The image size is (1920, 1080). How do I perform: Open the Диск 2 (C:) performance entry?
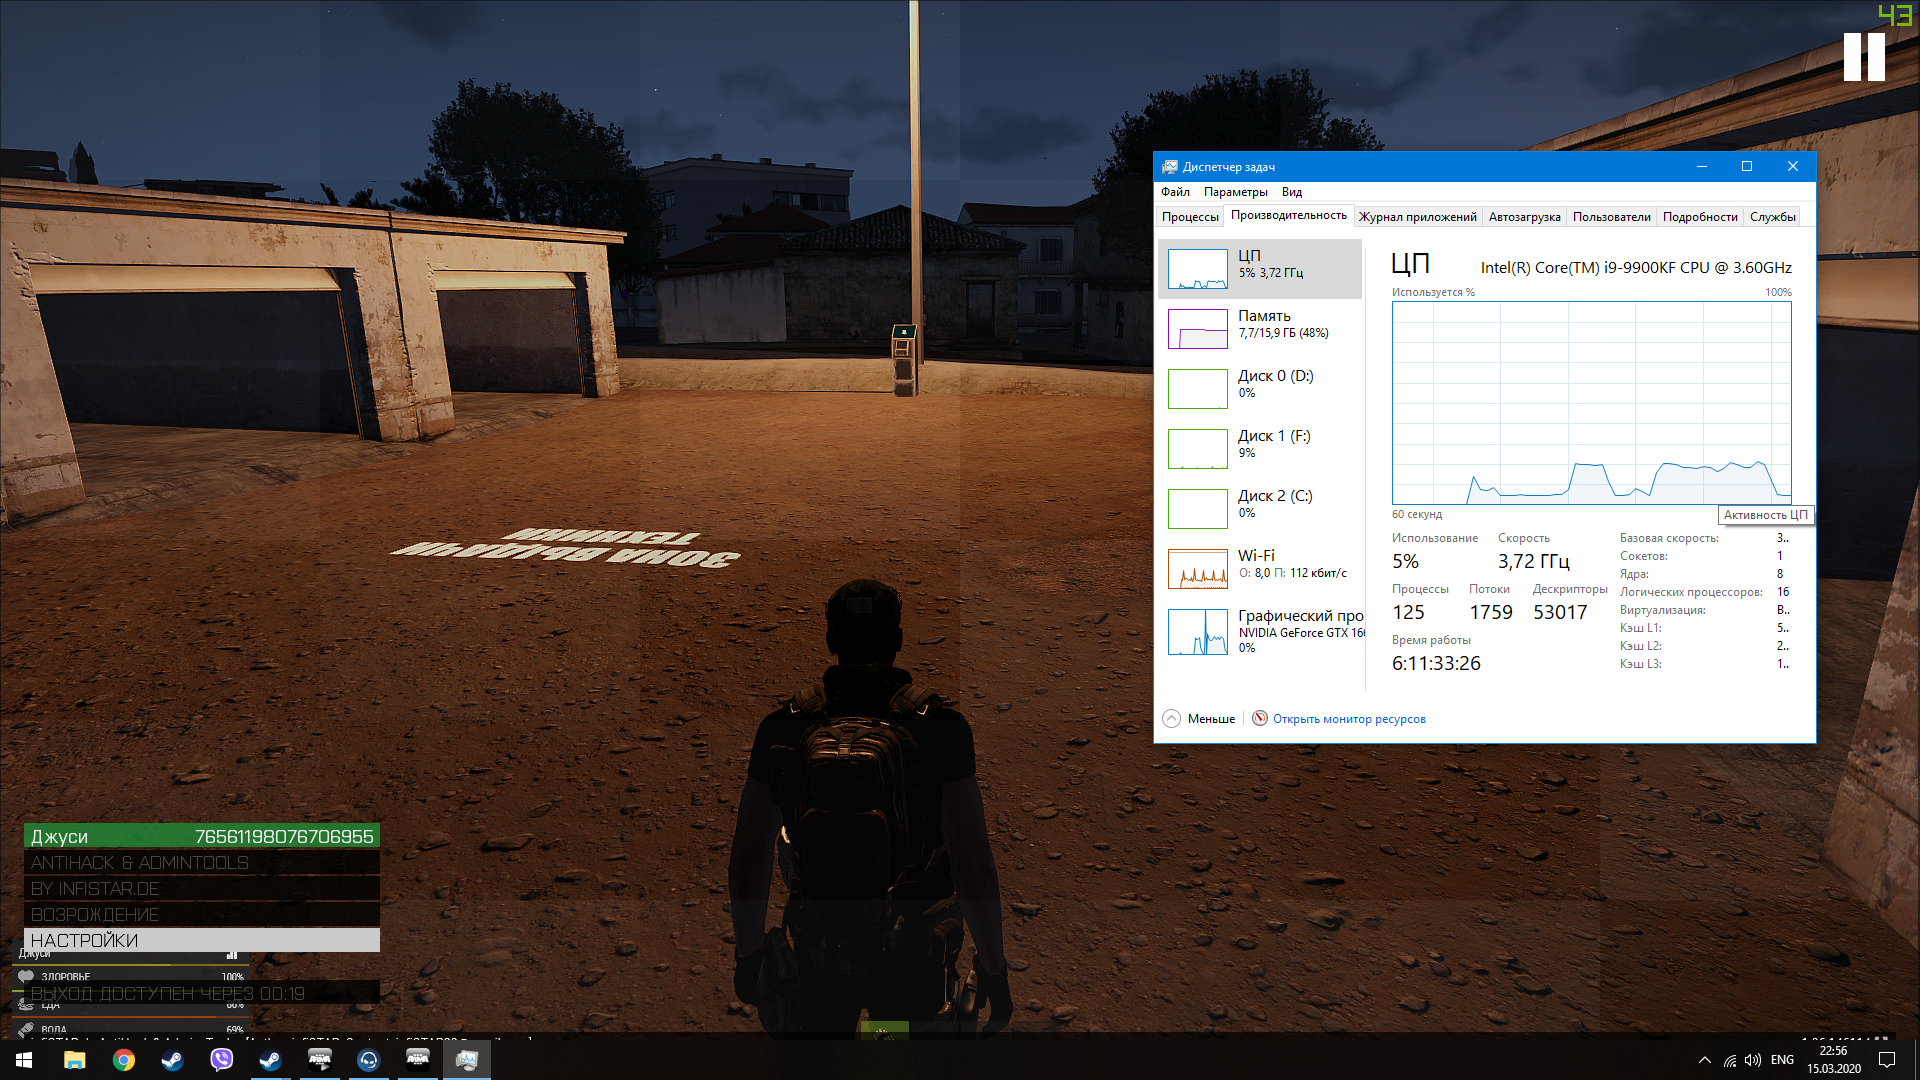[1260, 508]
